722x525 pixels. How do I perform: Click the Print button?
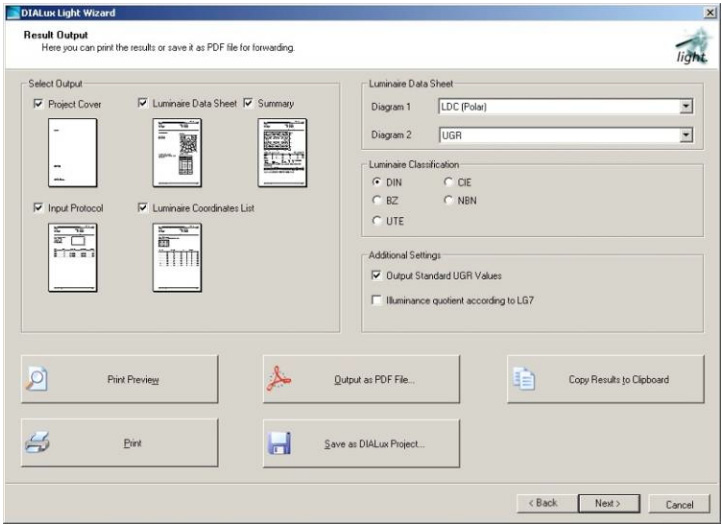pyautogui.click(x=119, y=443)
